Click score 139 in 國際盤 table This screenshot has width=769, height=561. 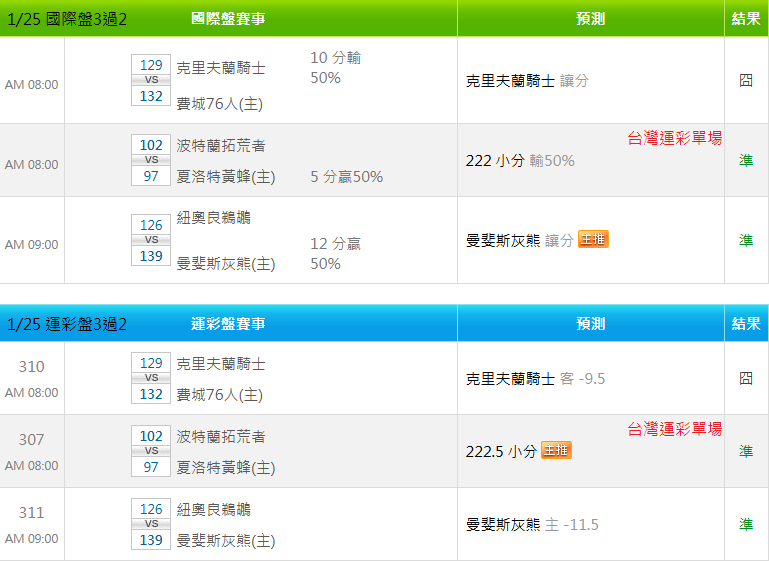coord(151,255)
